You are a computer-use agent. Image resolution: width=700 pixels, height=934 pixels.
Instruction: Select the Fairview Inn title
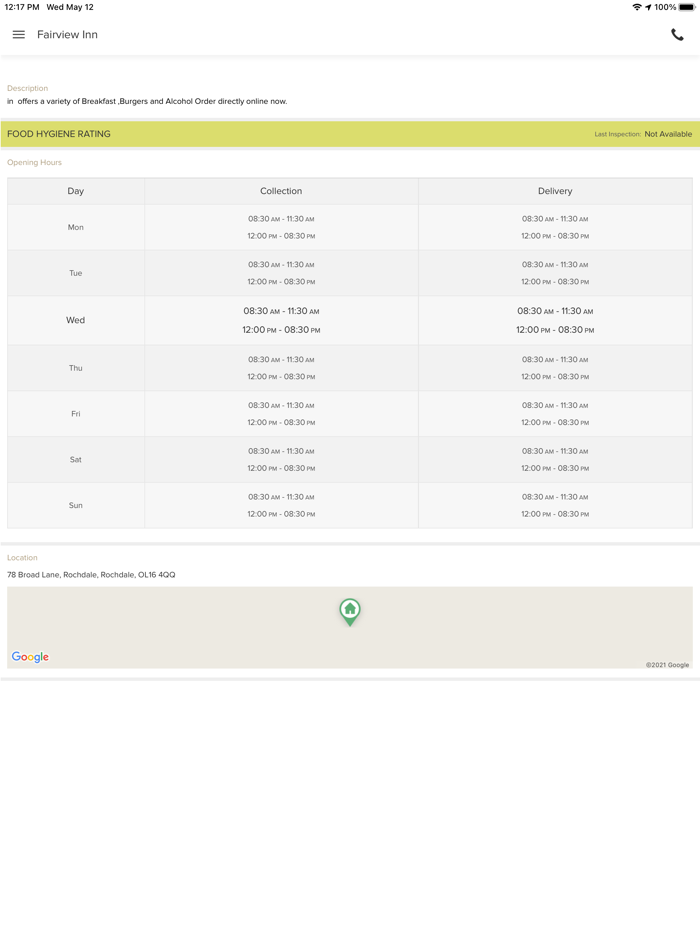[67, 35]
